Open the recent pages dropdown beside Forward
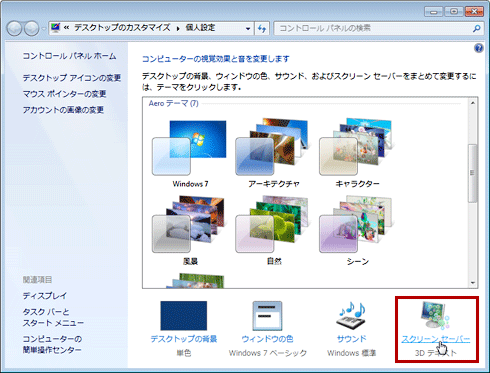The width and height of the screenshot is (490, 373). [44, 29]
